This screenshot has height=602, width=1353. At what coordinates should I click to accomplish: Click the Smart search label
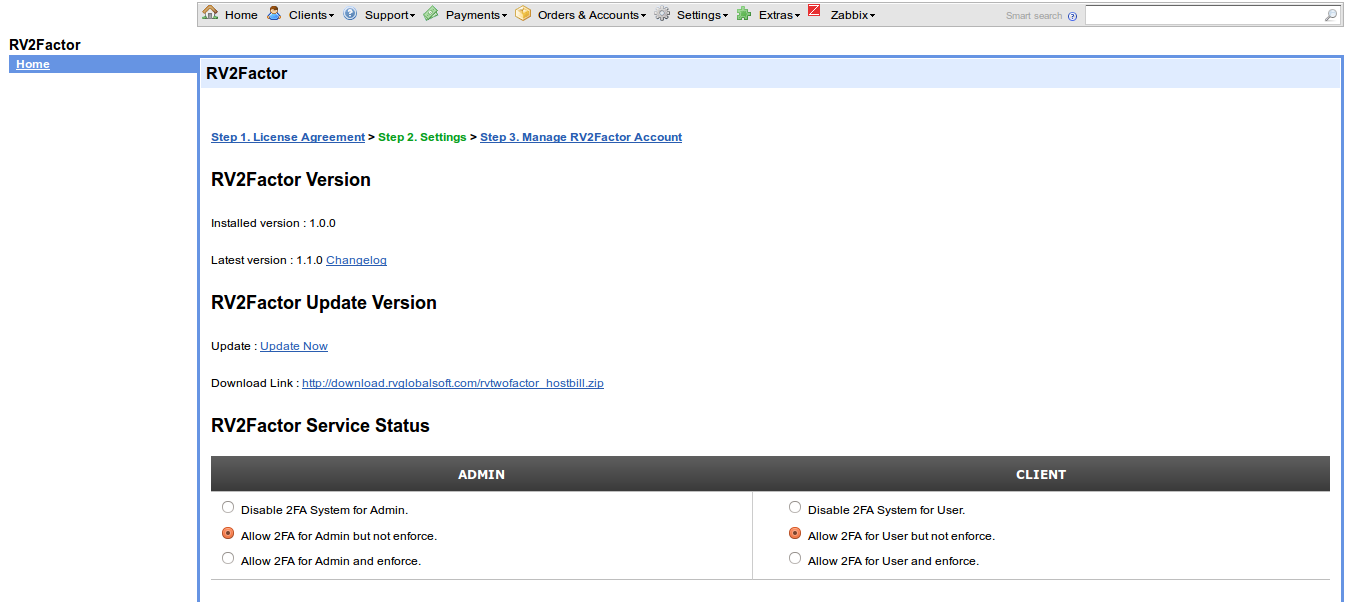pos(1034,16)
